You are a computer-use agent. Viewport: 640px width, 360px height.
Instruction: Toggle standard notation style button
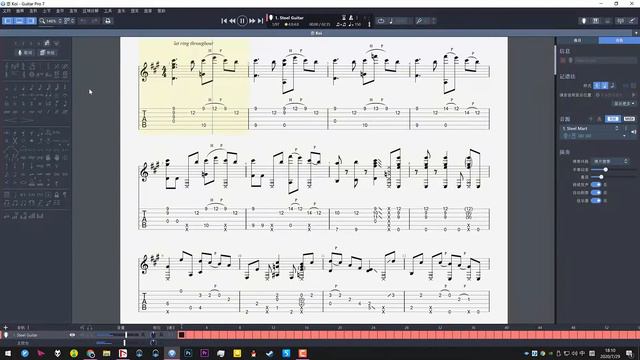(x=597, y=85)
